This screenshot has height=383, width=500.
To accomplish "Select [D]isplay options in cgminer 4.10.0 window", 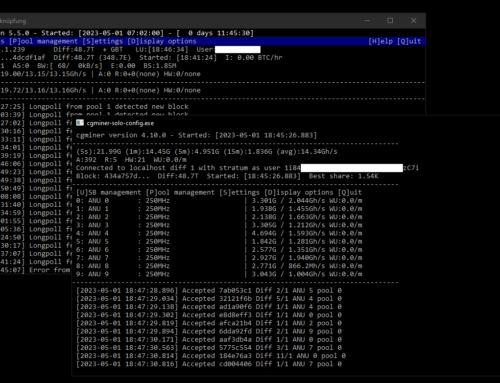I will click(299, 192).
